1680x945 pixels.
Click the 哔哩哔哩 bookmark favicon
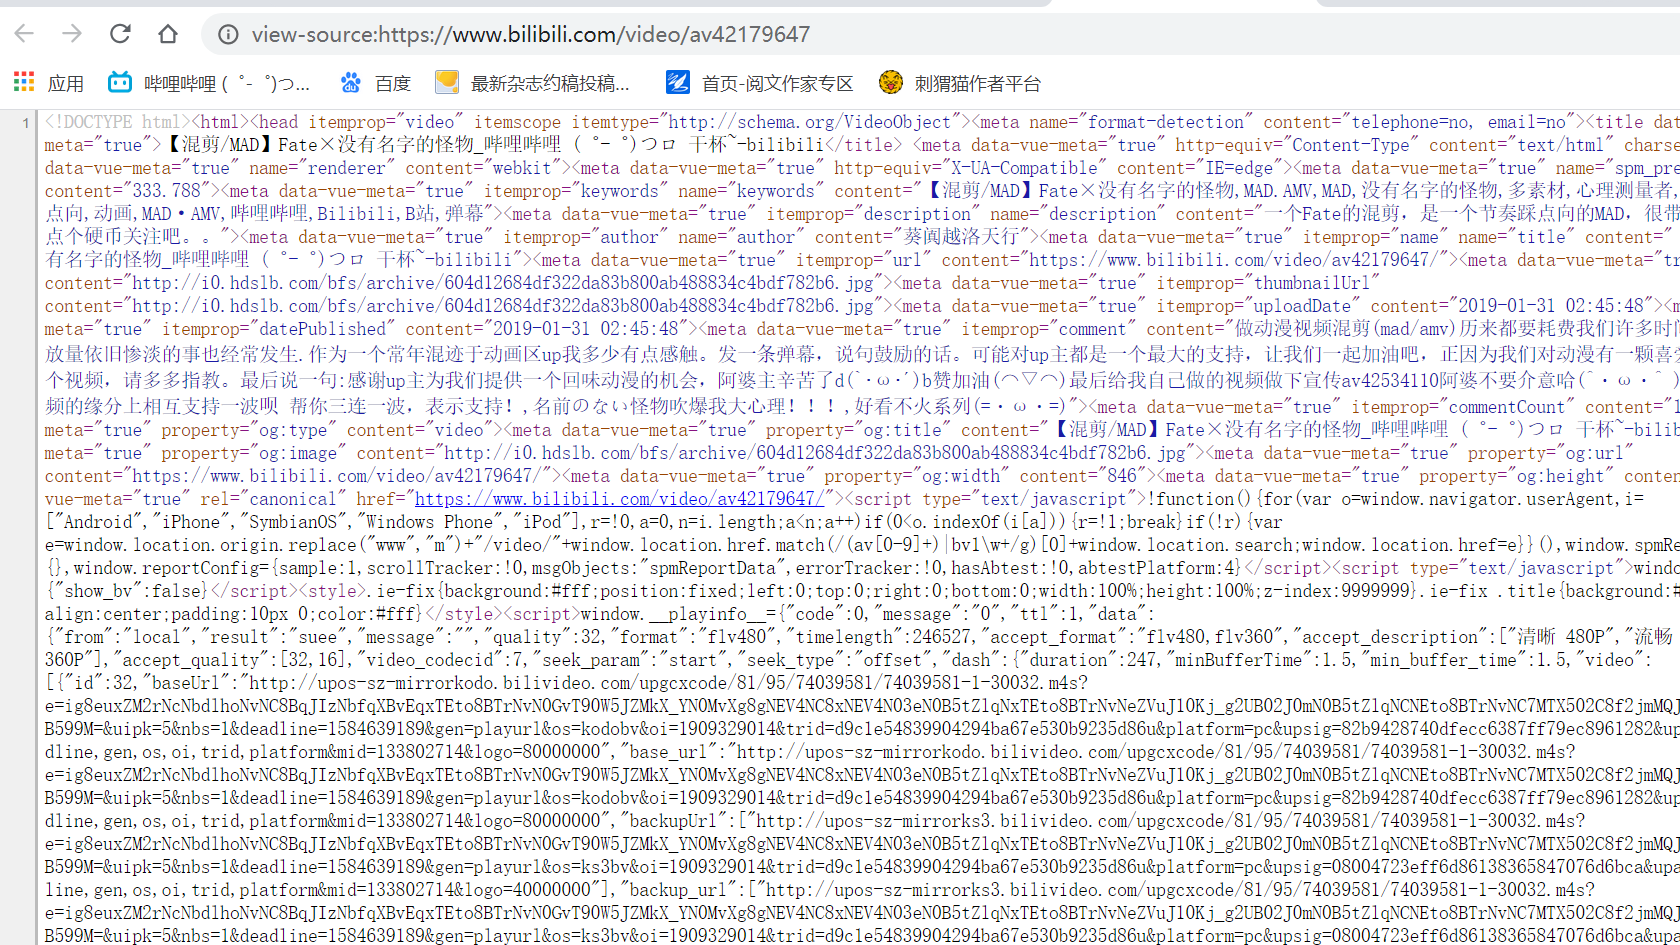coord(120,82)
